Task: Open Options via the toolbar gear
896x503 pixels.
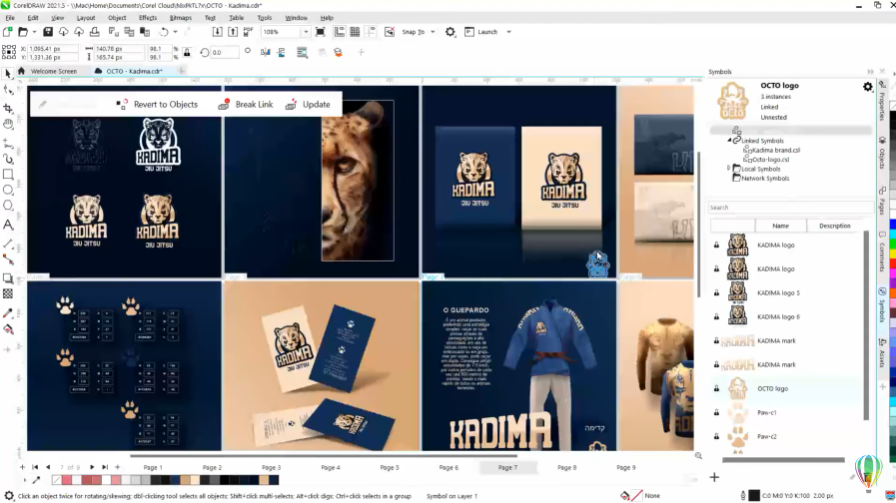Action: click(x=450, y=32)
